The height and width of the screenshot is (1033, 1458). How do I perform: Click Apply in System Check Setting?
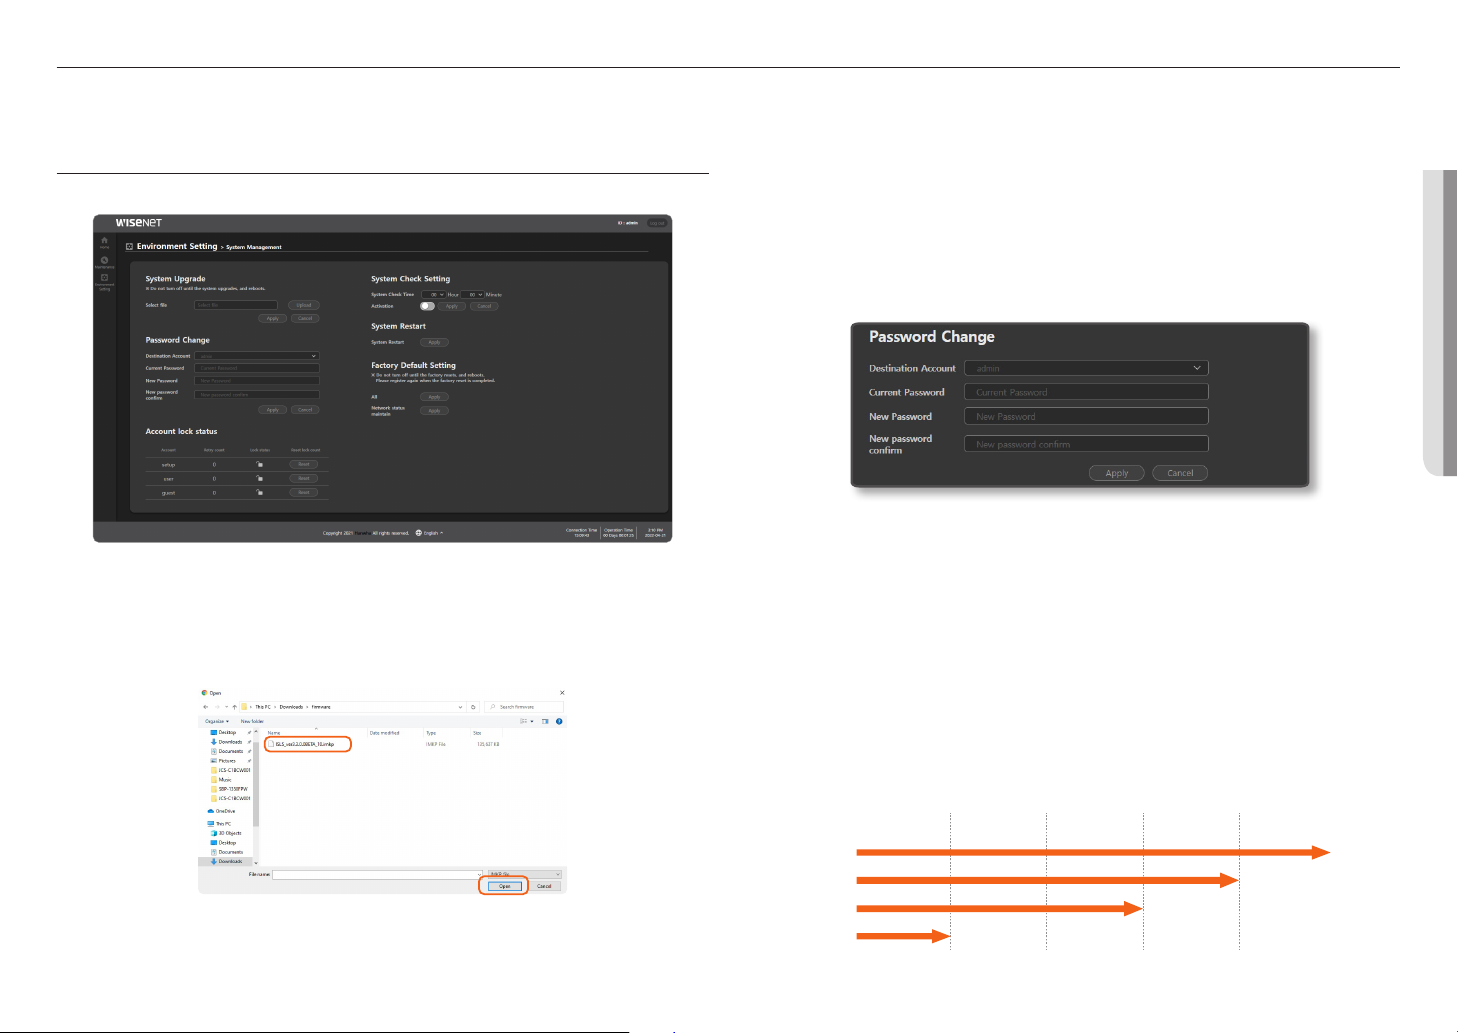452,306
